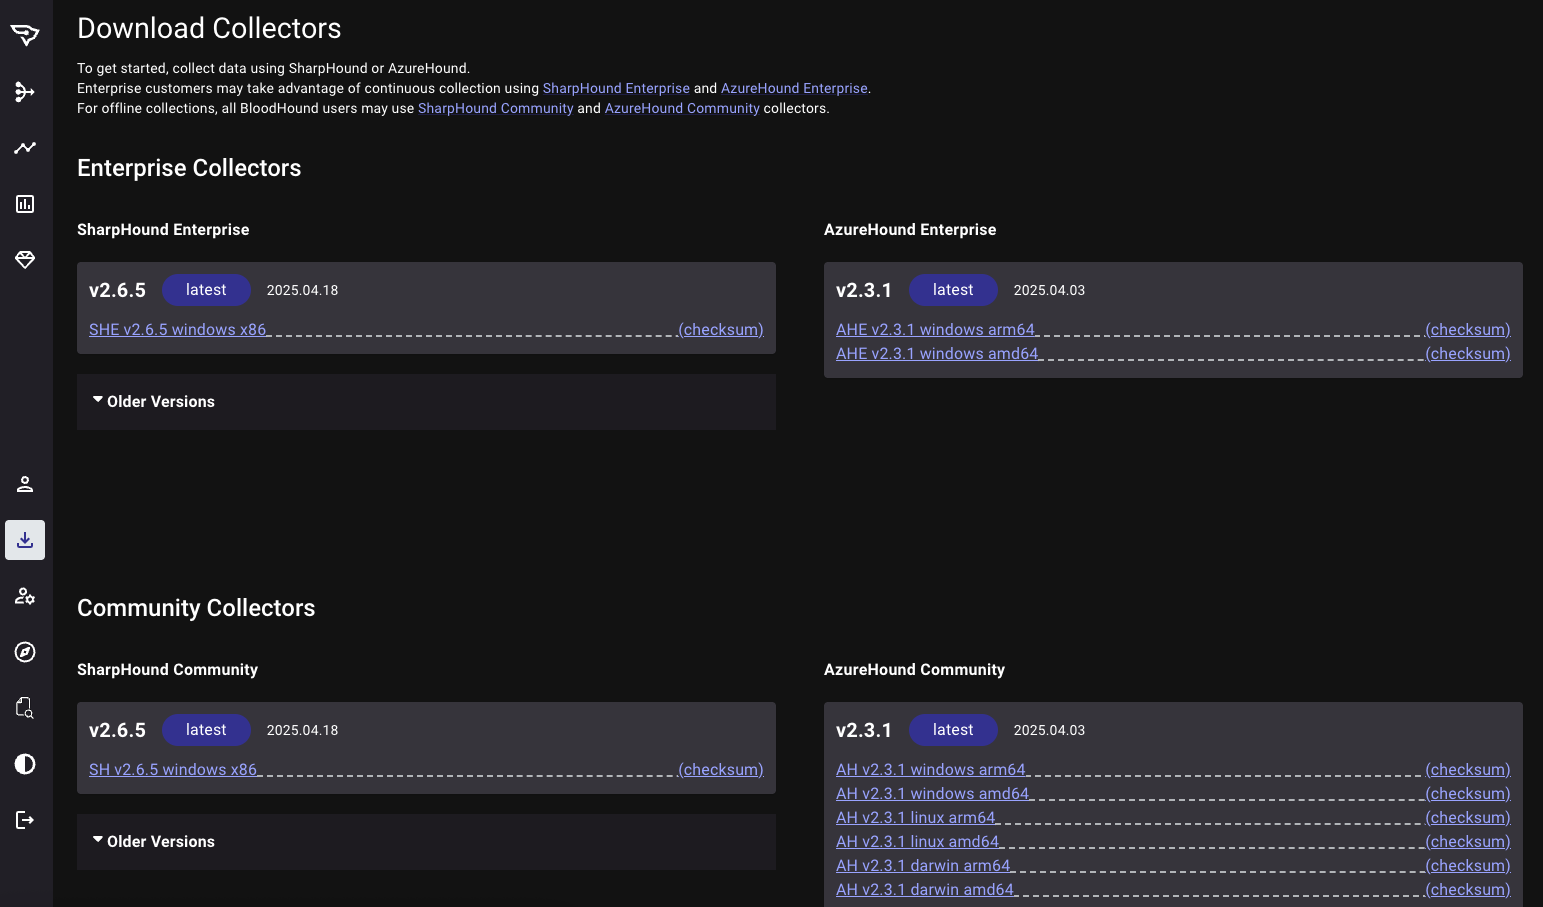Image resolution: width=1543 pixels, height=907 pixels.
Task: Open checksum for AH v2.3.1 linux amd64
Action: tap(1467, 841)
